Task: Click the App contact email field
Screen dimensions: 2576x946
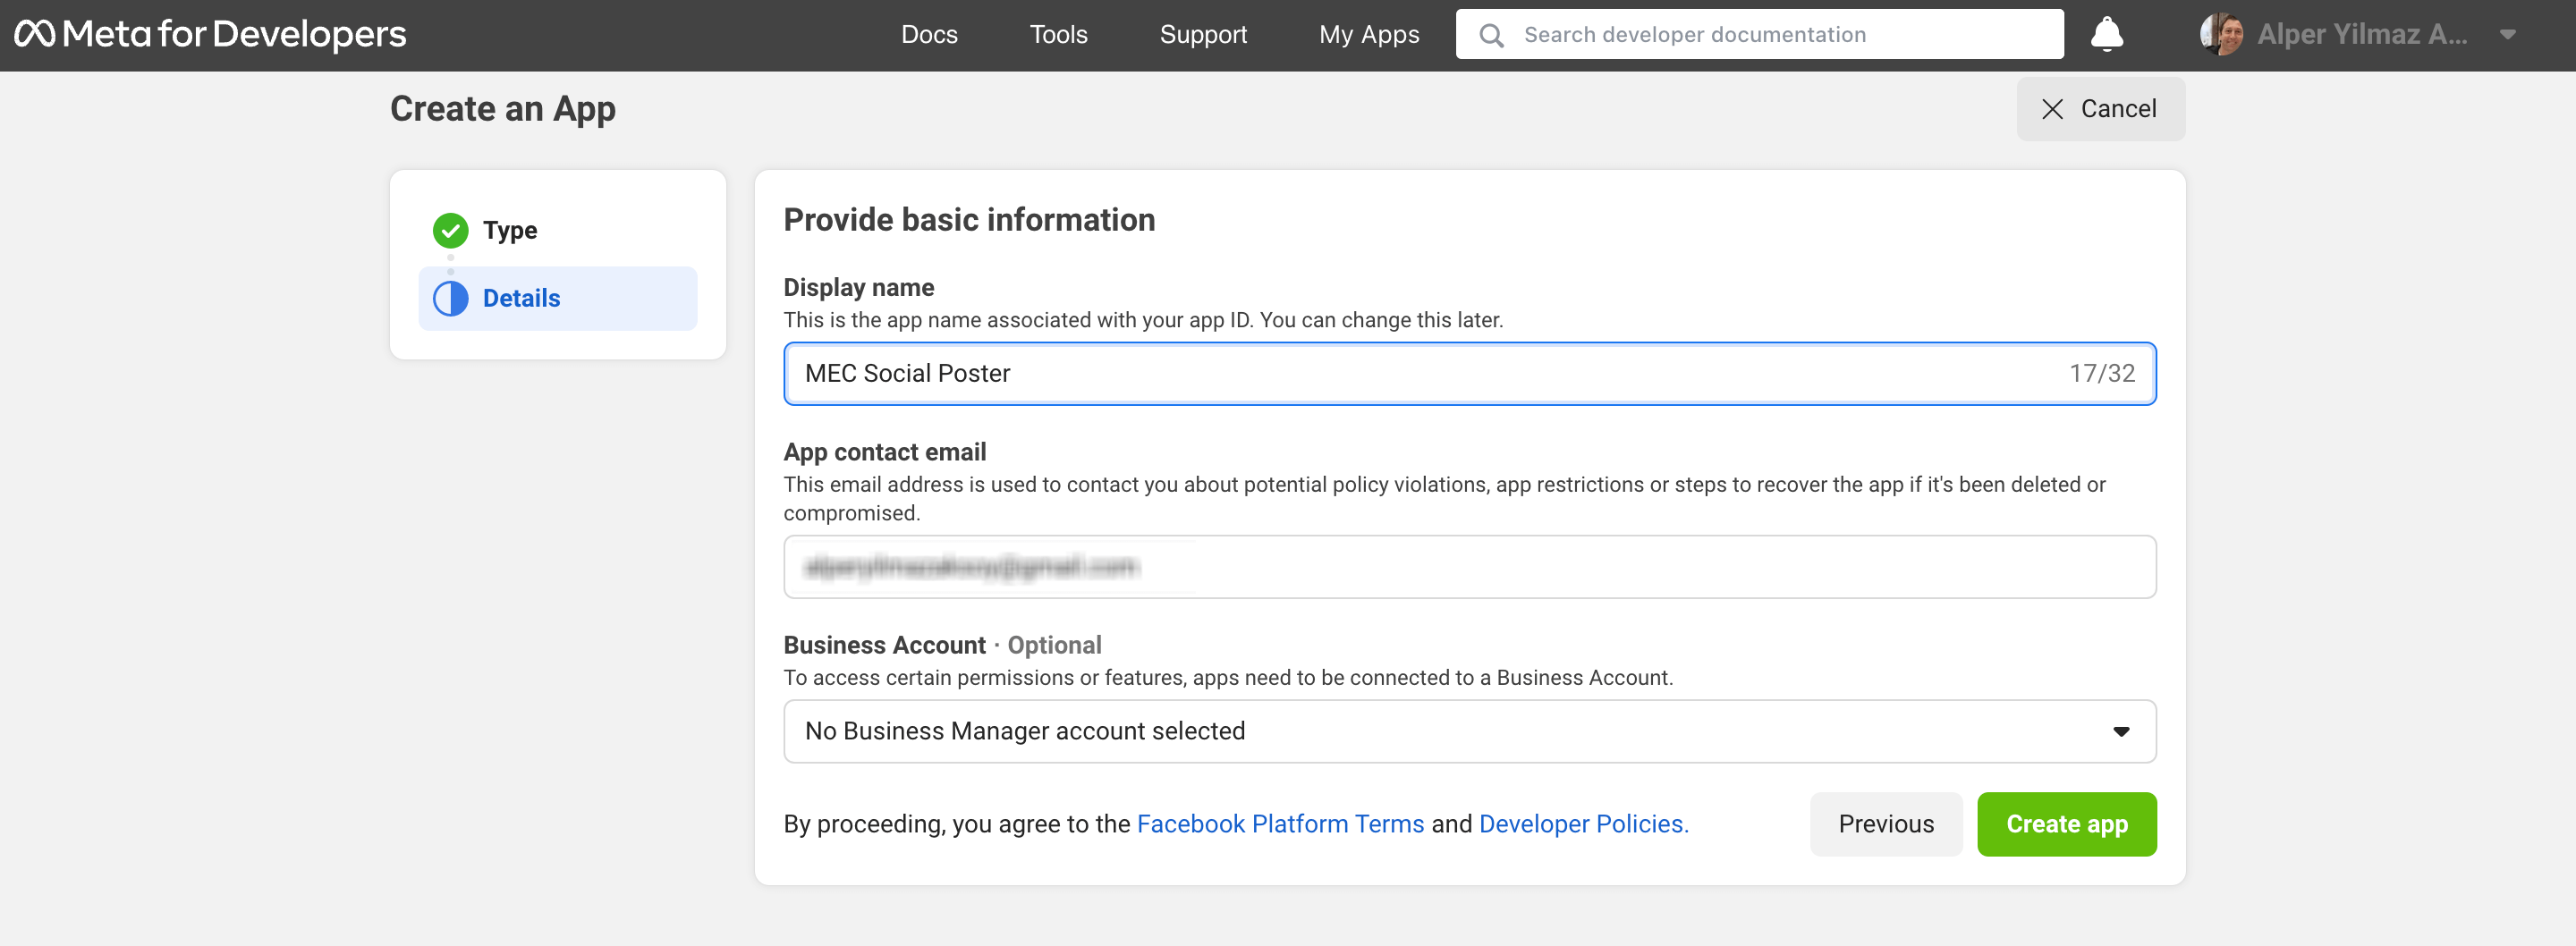Action: click(1469, 567)
